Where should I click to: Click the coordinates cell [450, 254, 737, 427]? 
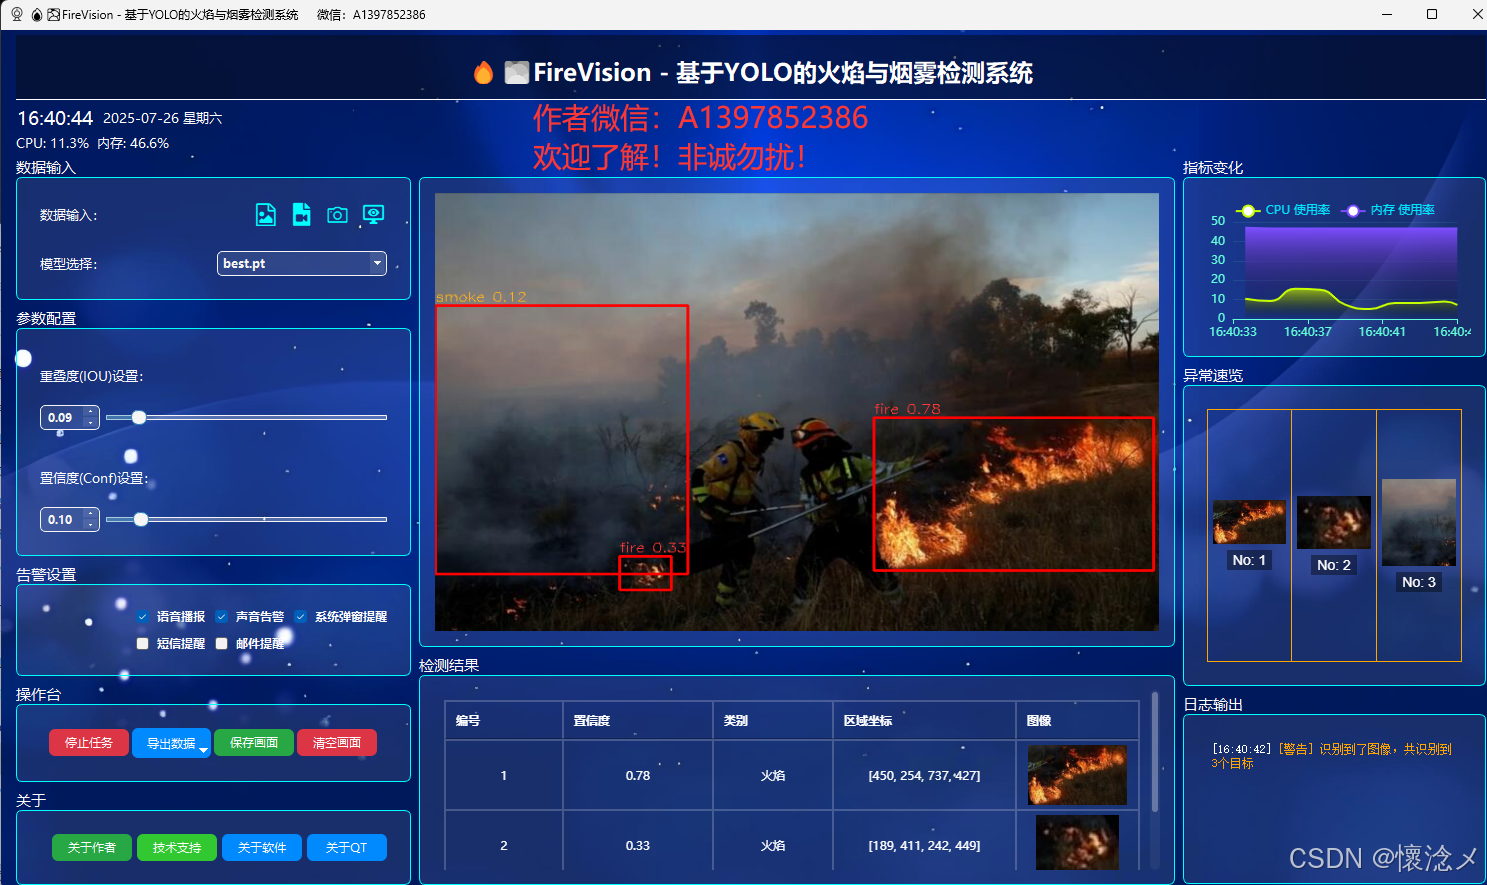click(925, 775)
